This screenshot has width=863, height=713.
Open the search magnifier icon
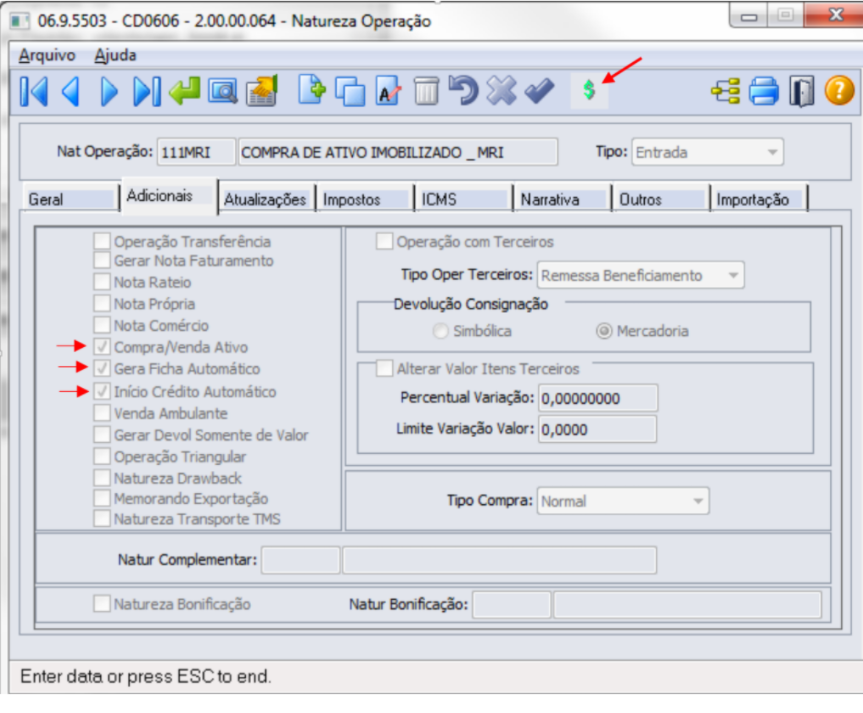[x=222, y=91]
